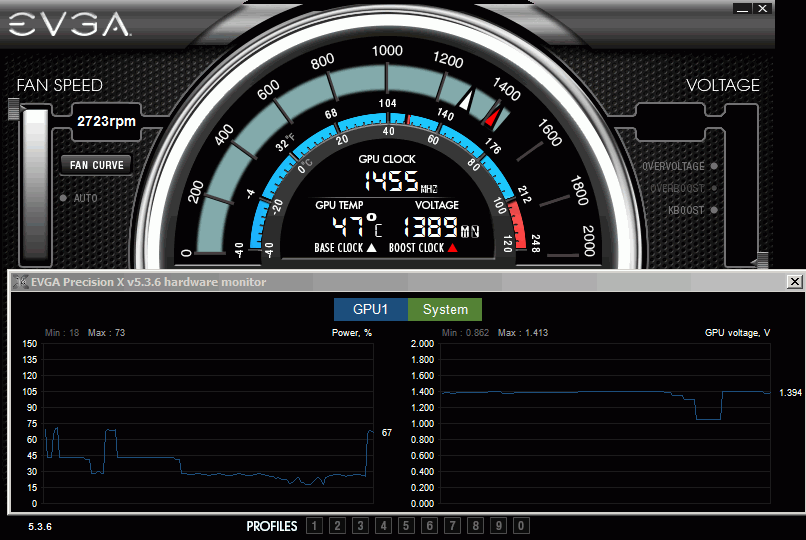Click the GPU voltage, V graph
The image size is (806, 540).
(x=606, y=423)
